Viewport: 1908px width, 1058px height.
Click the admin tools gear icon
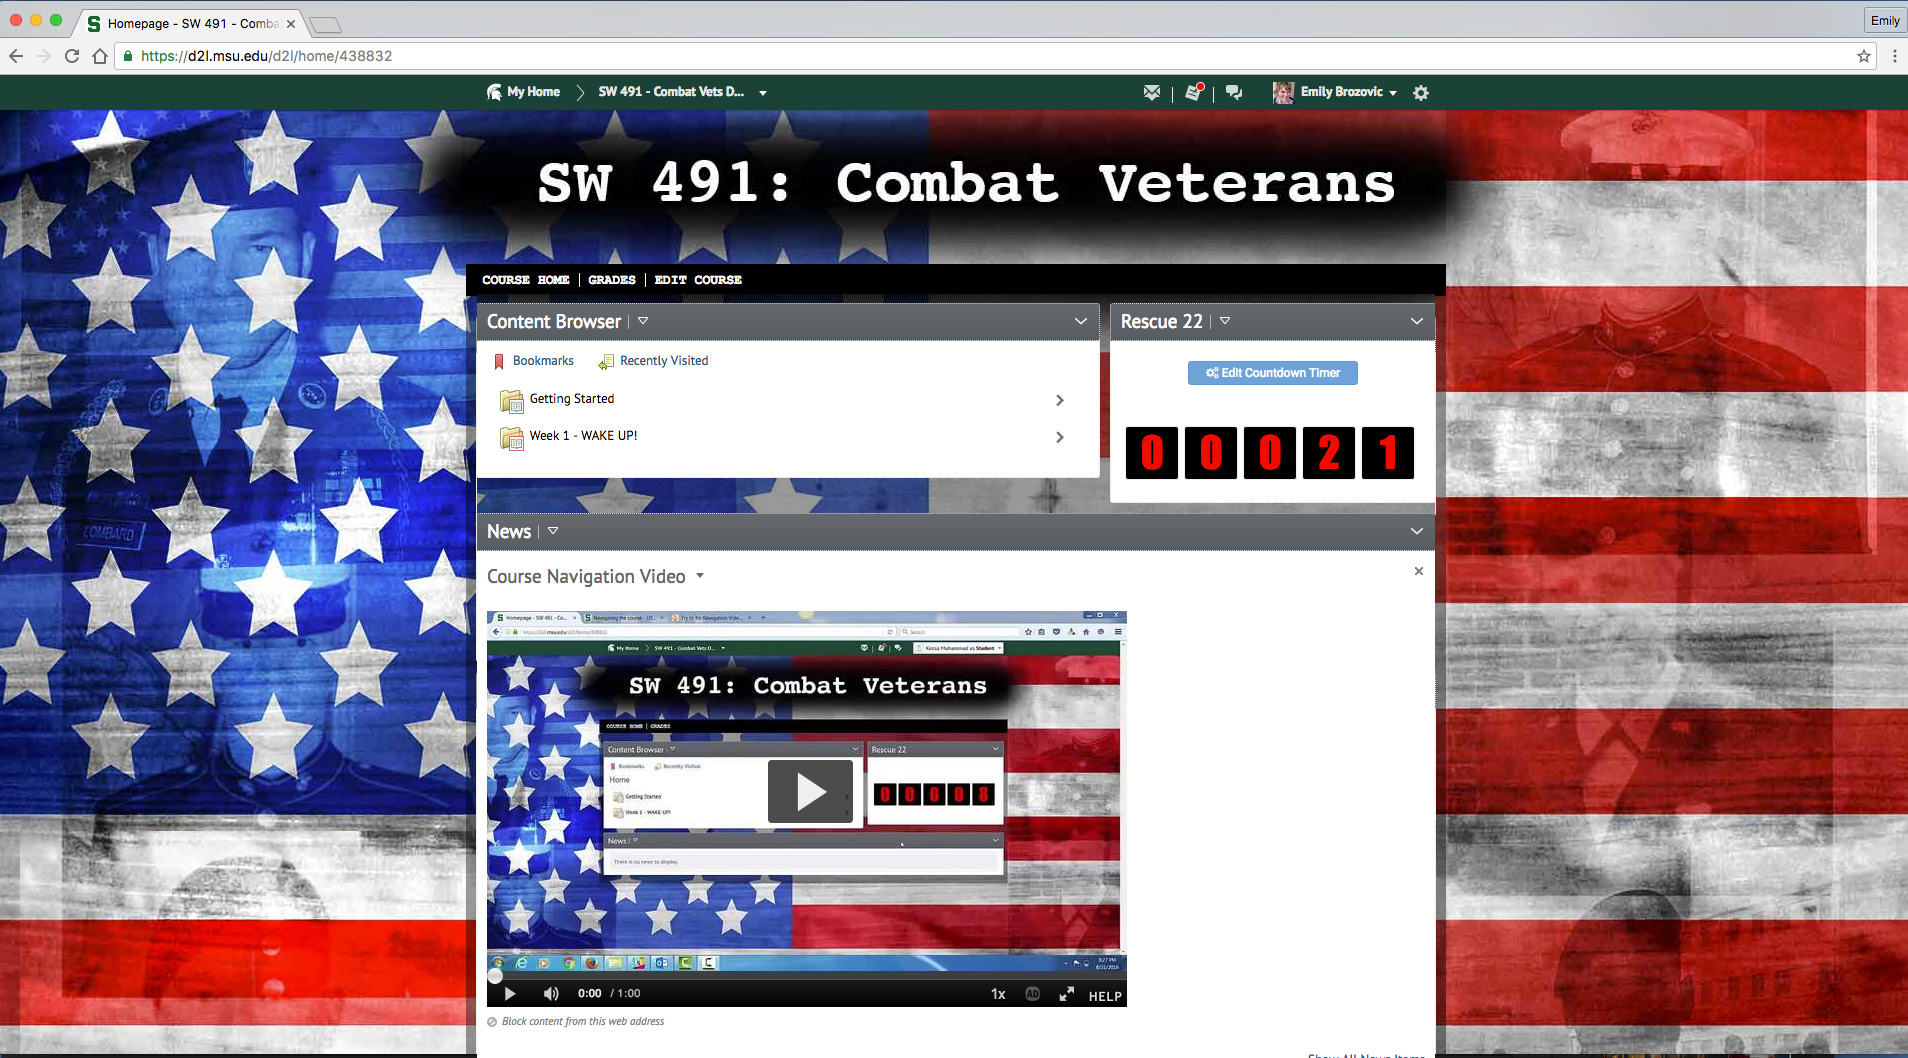coord(1421,93)
